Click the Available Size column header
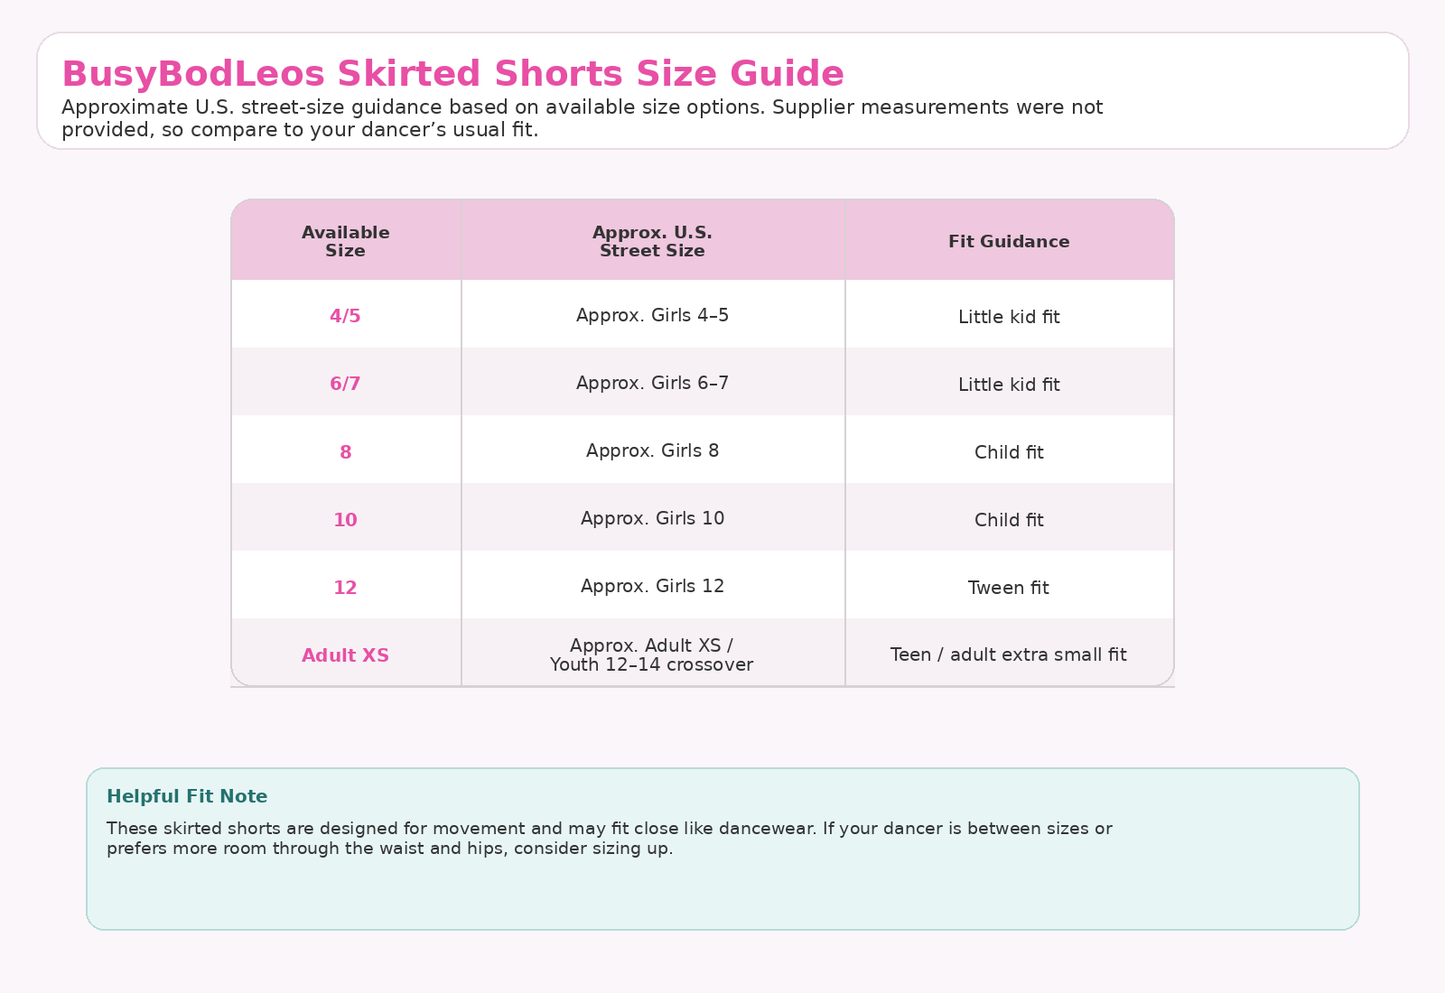 [345, 241]
